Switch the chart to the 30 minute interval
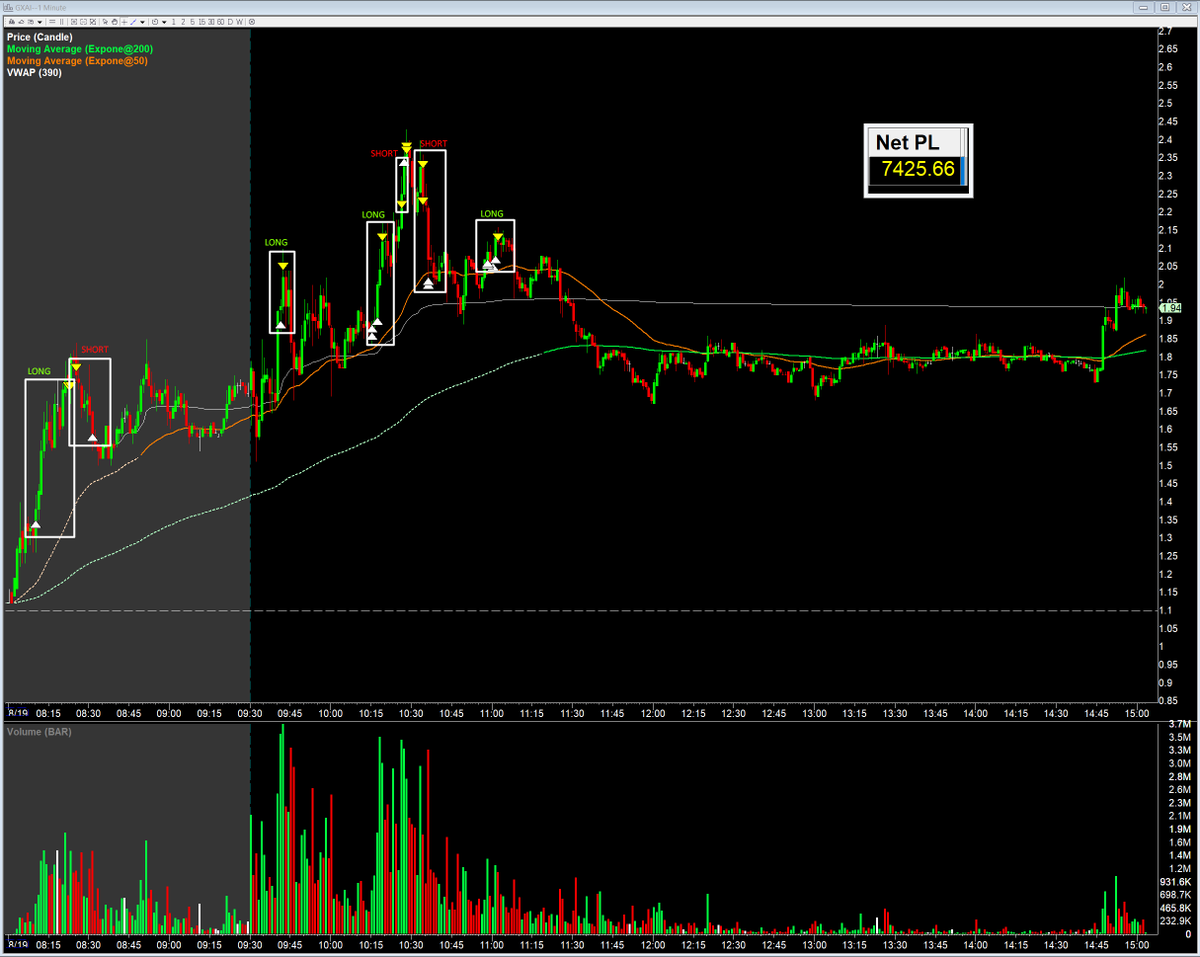1200x957 pixels. coord(211,22)
